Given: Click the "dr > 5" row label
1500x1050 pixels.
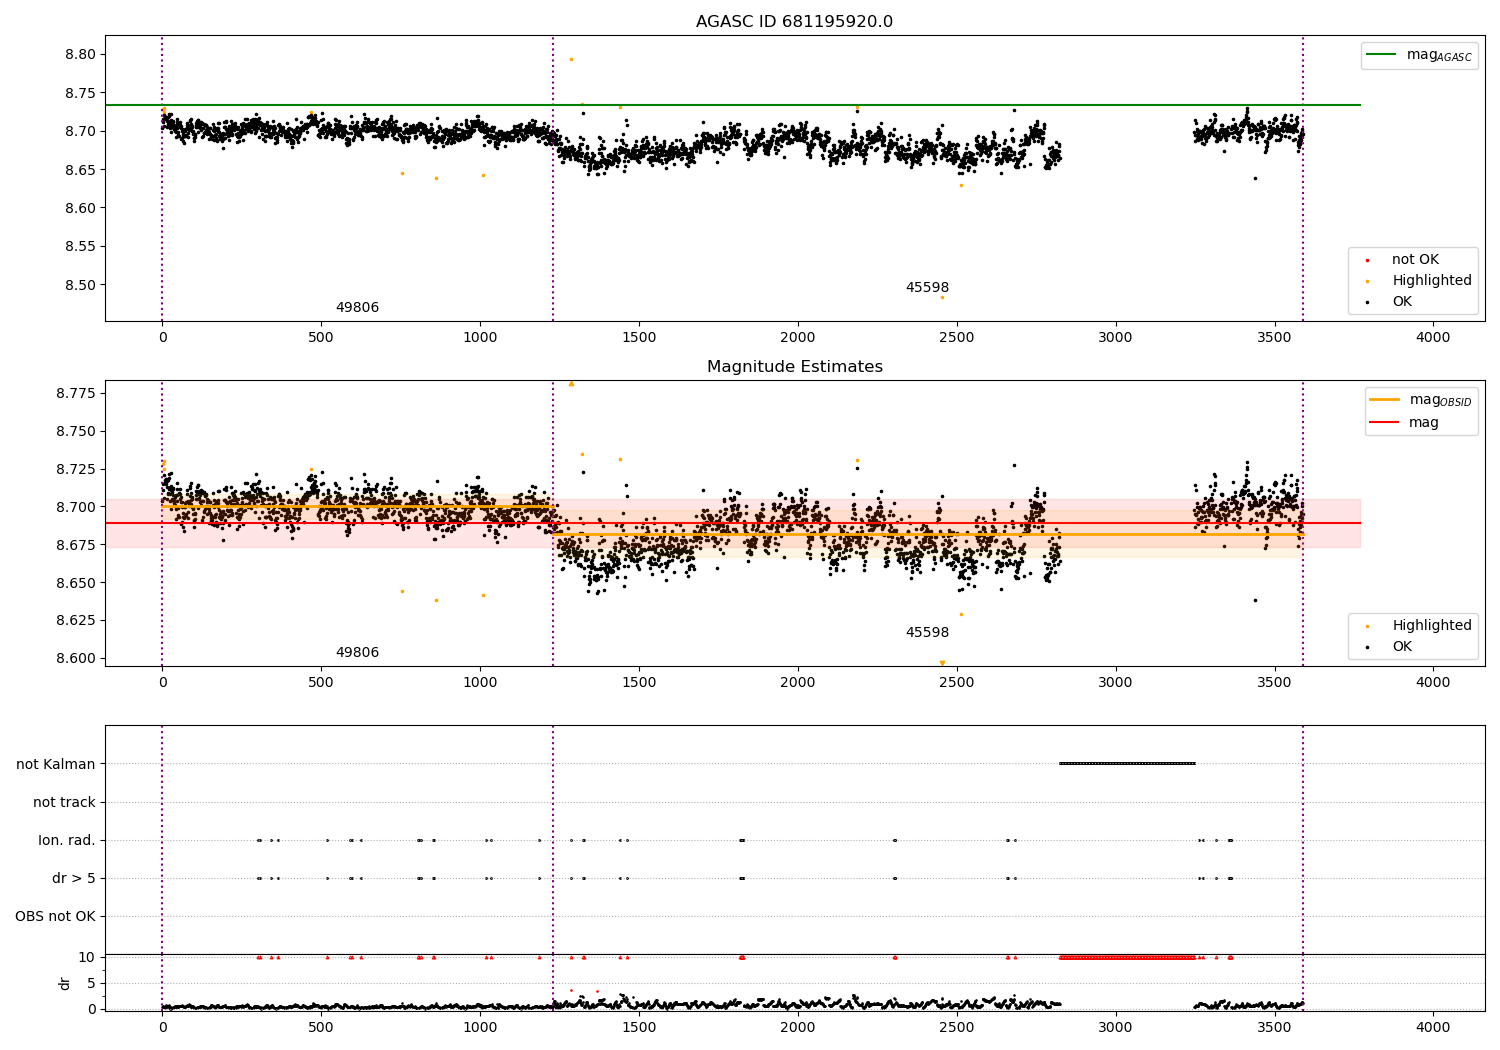Looking at the screenshot, I should pos(74,878).
